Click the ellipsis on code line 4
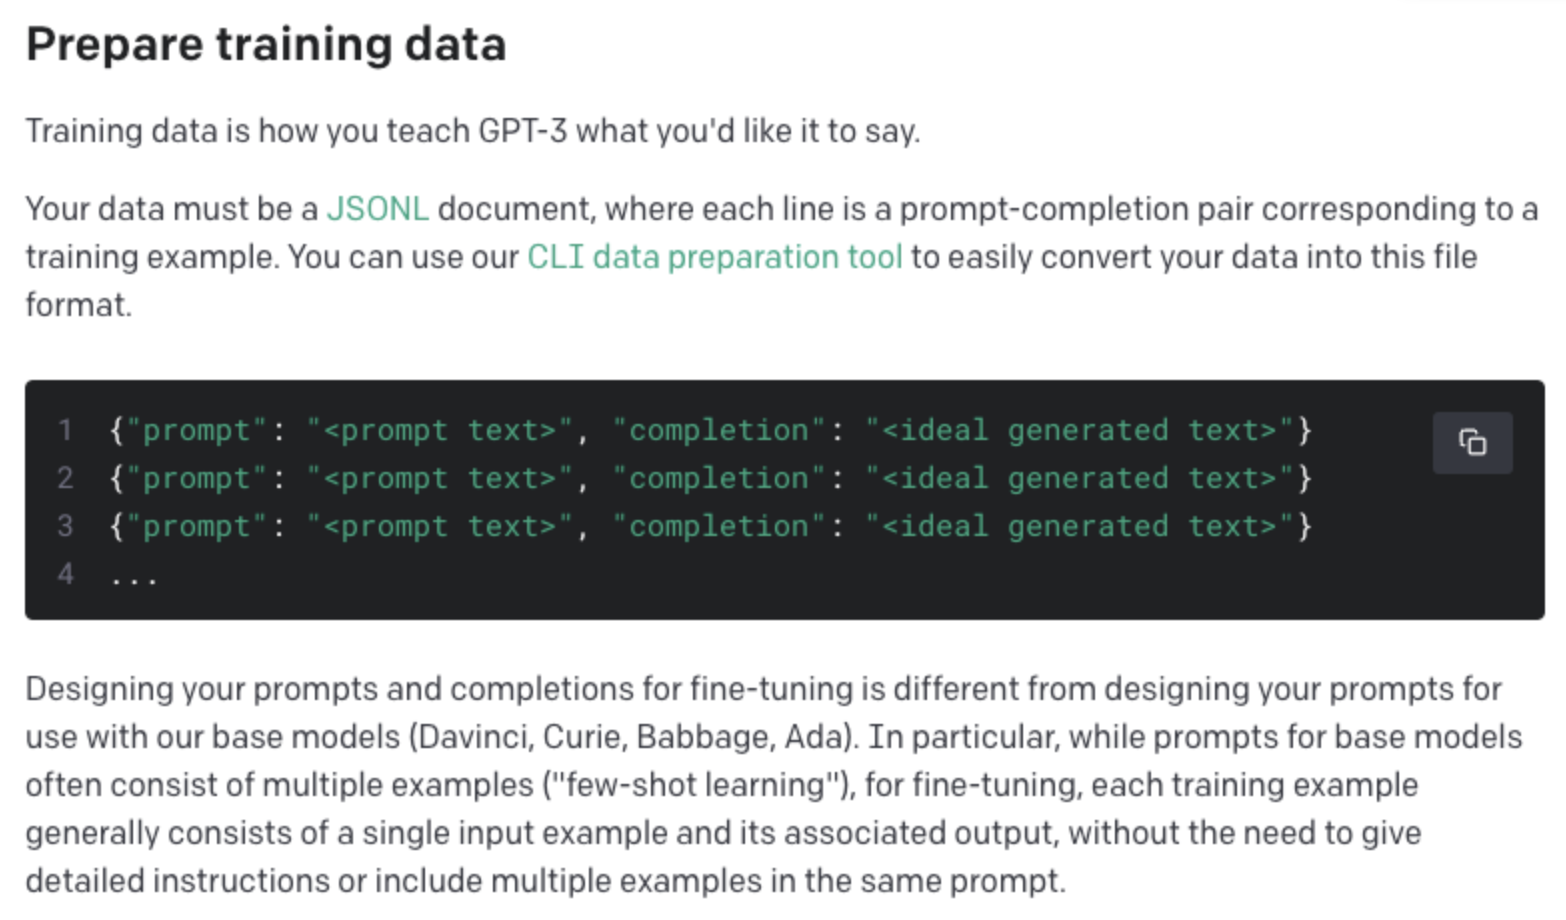Image resolution: width=1566 pixels, height=920 pixels. 134,577
